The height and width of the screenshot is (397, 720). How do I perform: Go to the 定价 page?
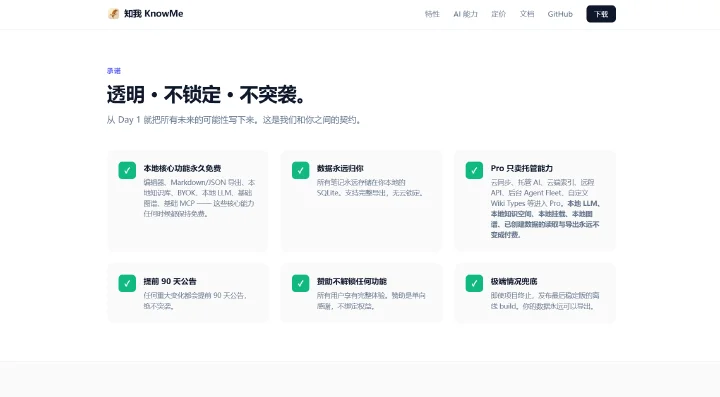pos(499,14)
